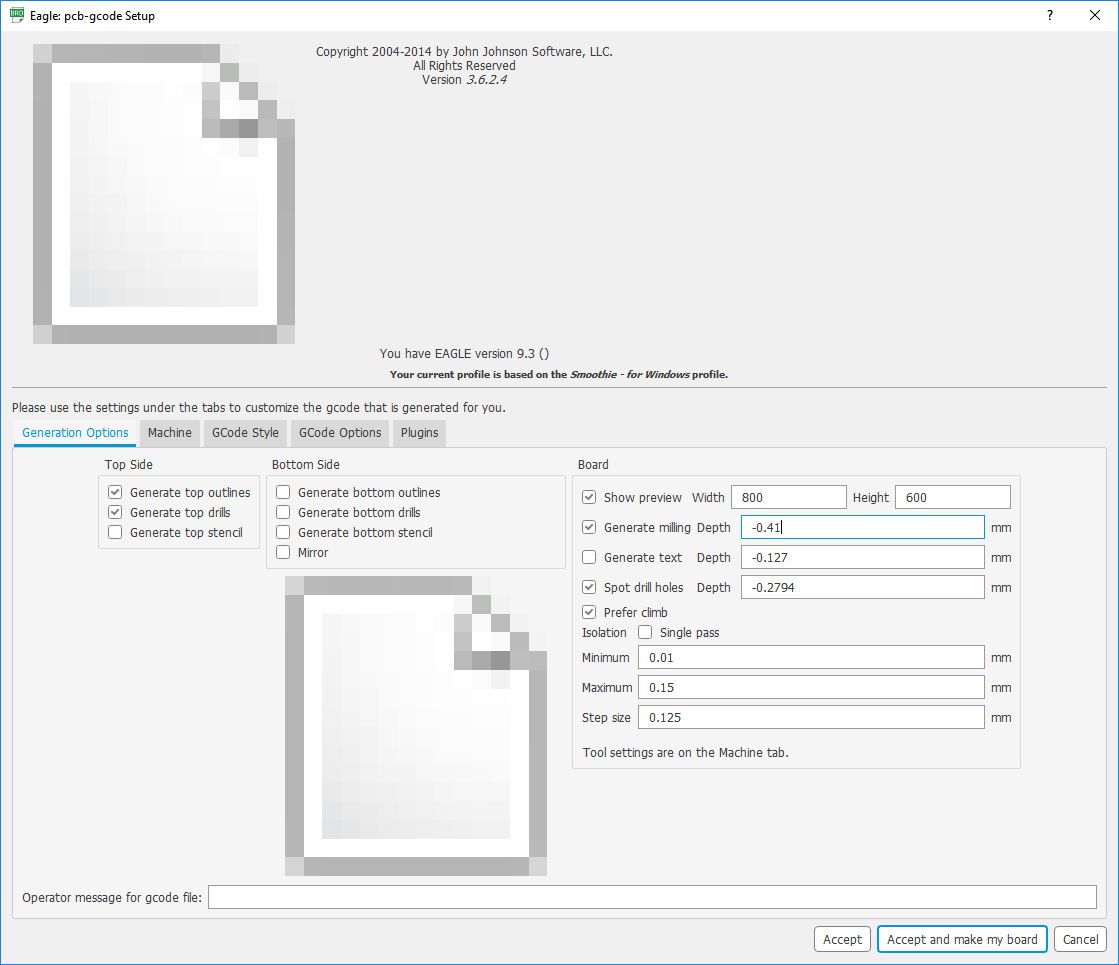The width and height of the screenshot is (1119, 965).
Task: Click the Cancel button
Action: (x=1080, y=939)
